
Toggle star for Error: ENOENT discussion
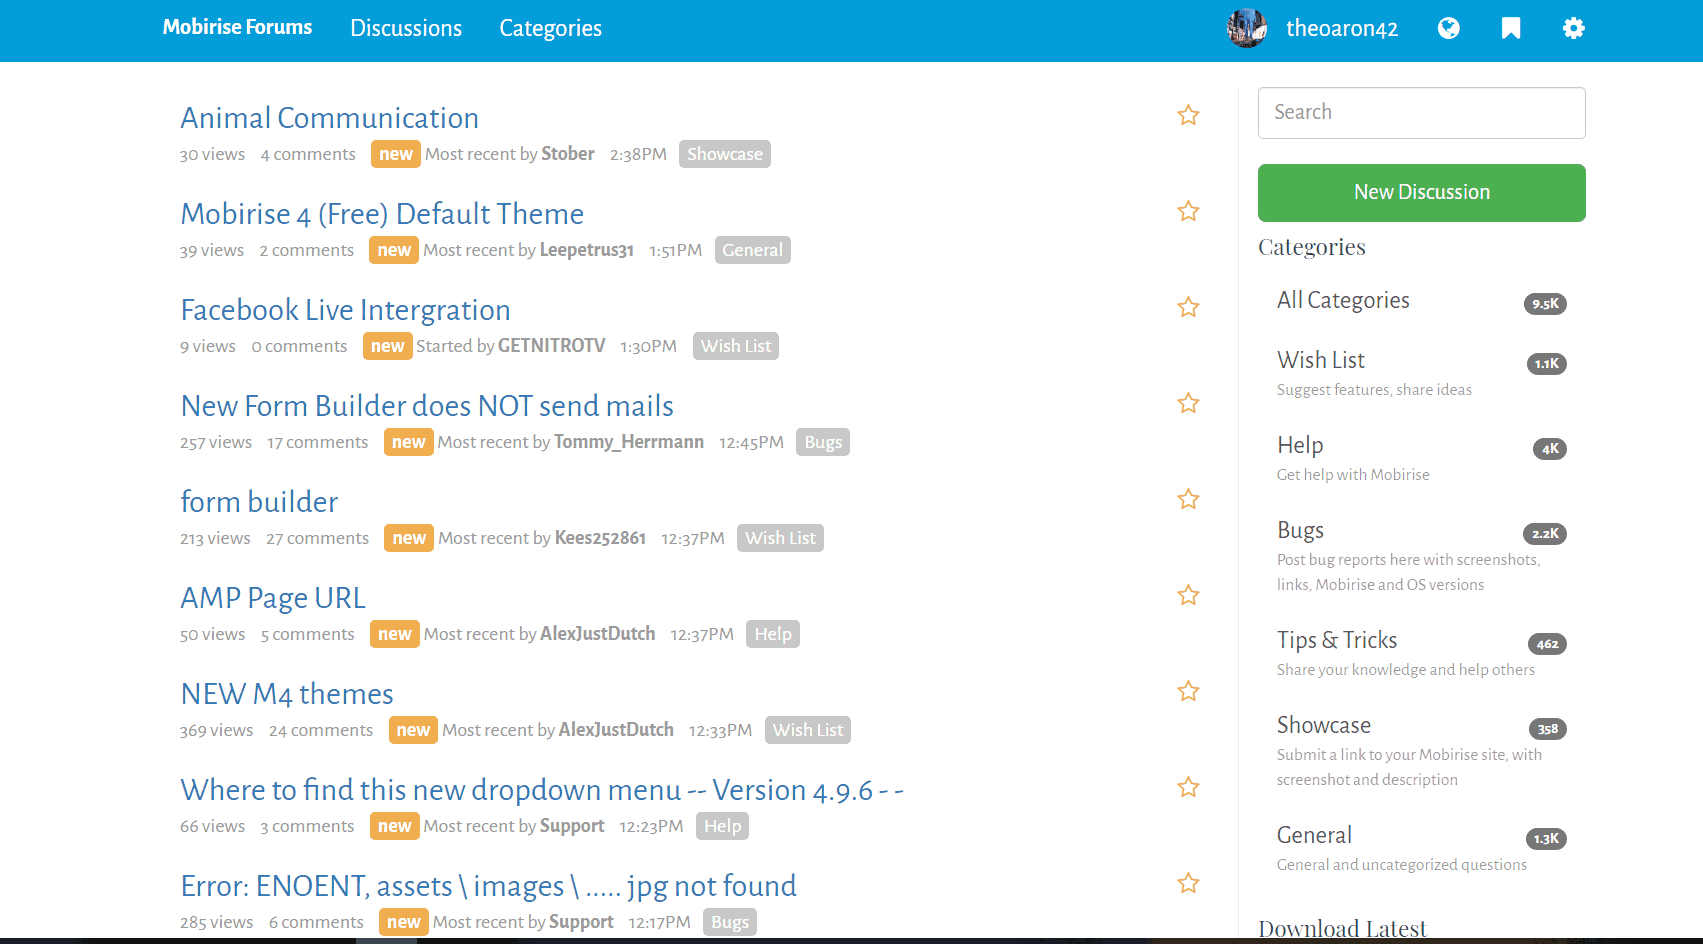(1188, 883)
